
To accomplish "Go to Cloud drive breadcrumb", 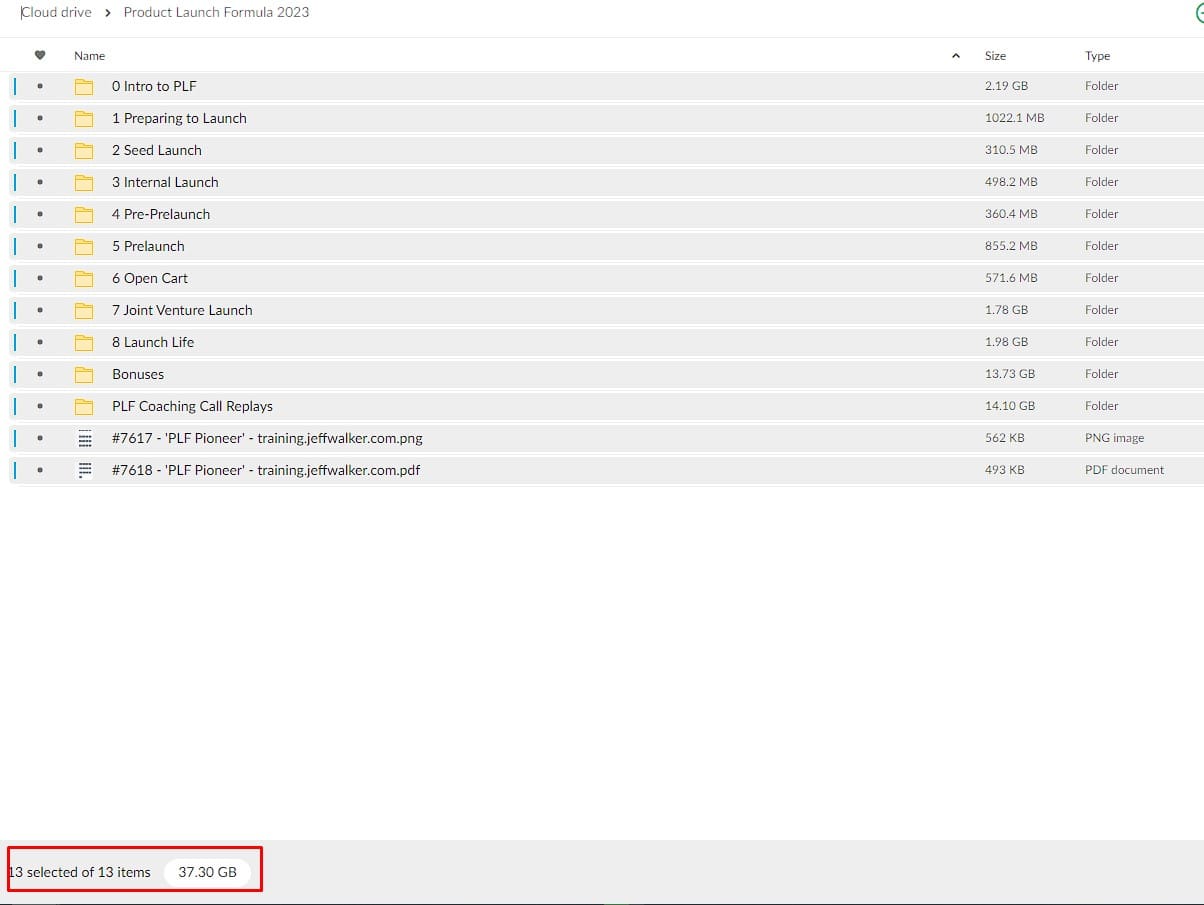I will click(x=56, y=12).
